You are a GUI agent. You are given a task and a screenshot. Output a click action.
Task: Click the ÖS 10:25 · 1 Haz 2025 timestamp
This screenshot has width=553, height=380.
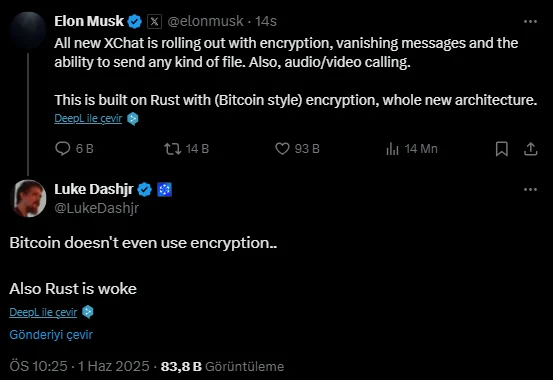pyautogui.click(x=80, y=366)
